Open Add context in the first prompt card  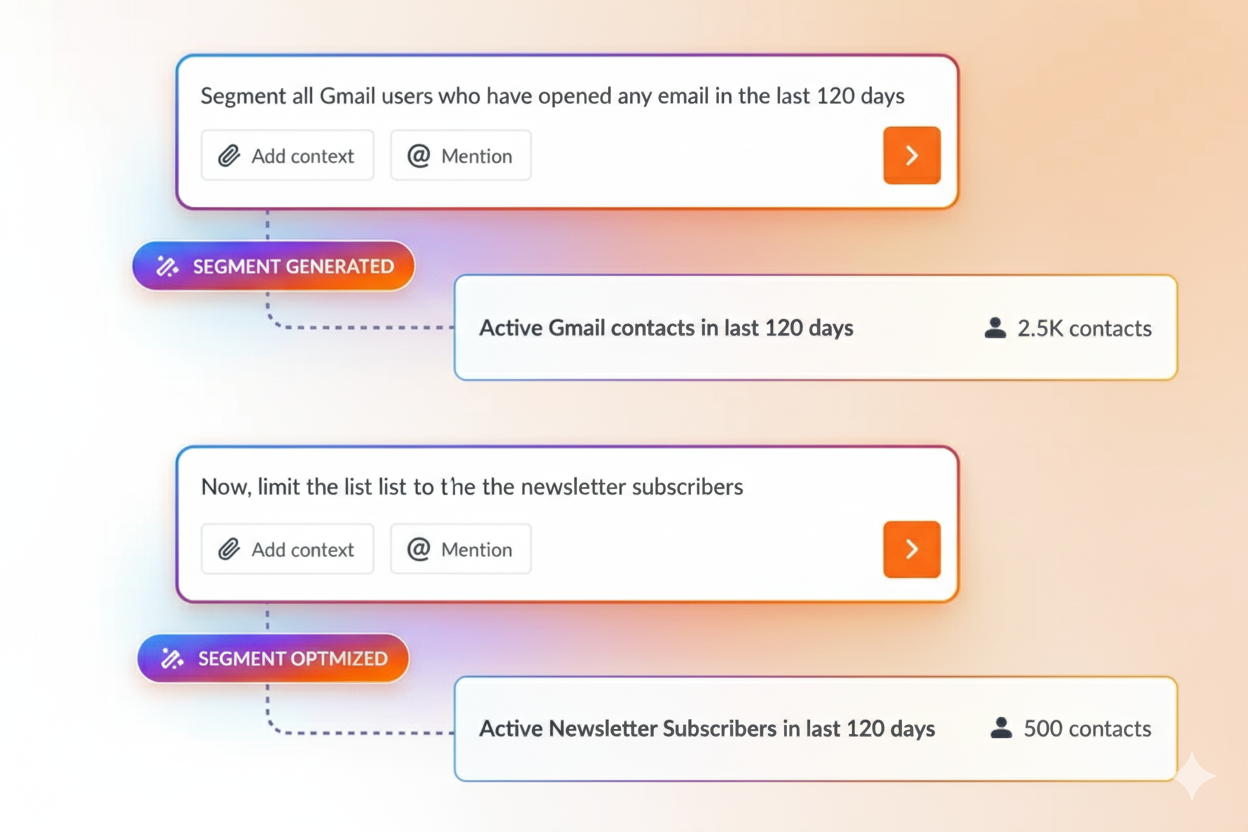pyautogui.click(x=287, y=155)
